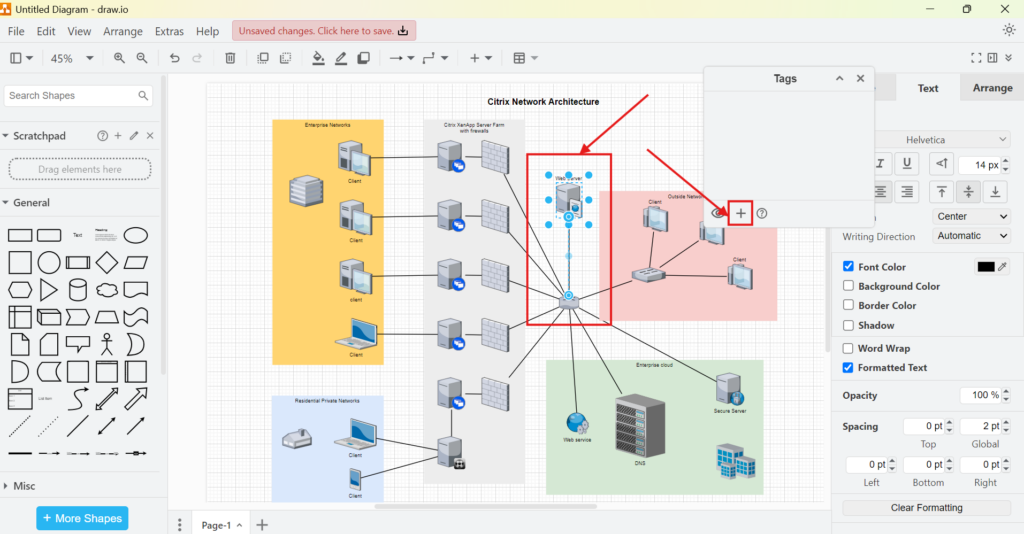Click the Zoom In magnifier icon
This screenshot has width=1024, height=534.
(x=119, y=58)
